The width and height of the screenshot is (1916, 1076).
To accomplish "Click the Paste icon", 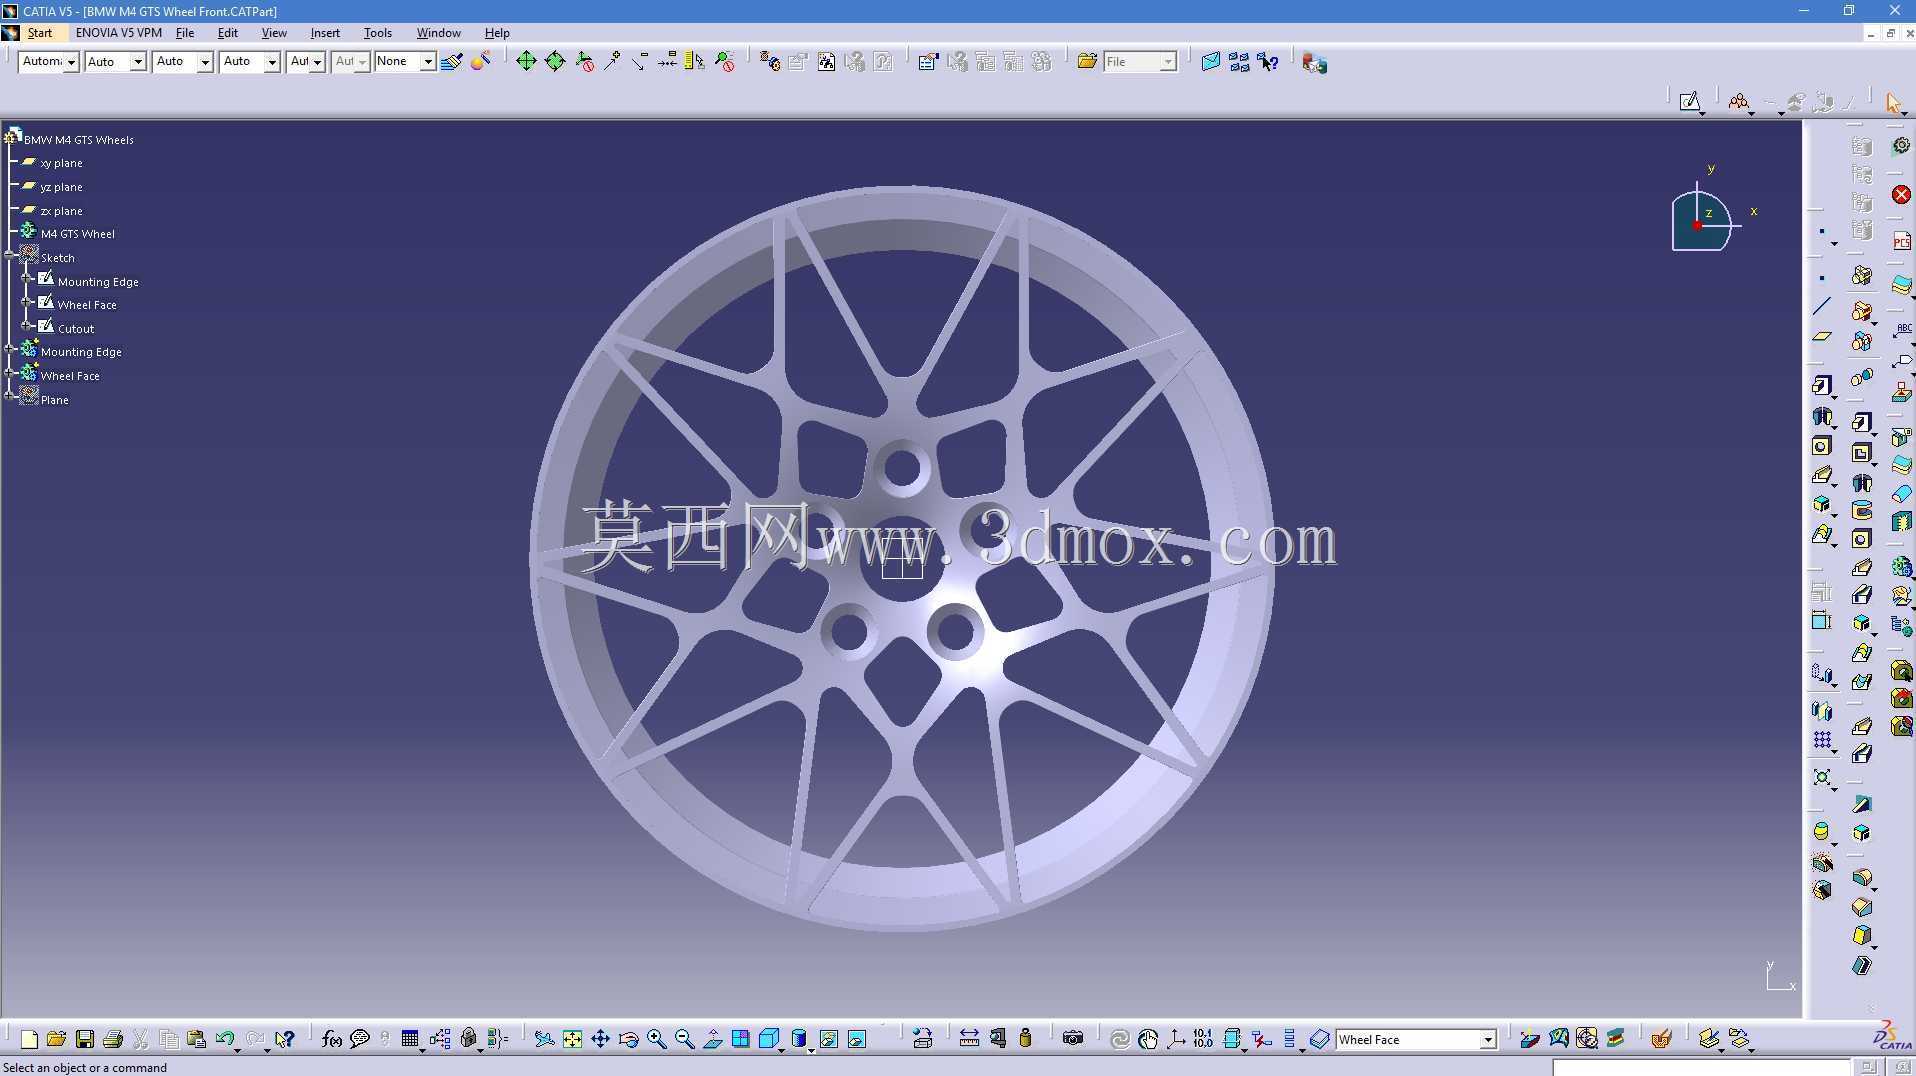I will point(196,1039).
